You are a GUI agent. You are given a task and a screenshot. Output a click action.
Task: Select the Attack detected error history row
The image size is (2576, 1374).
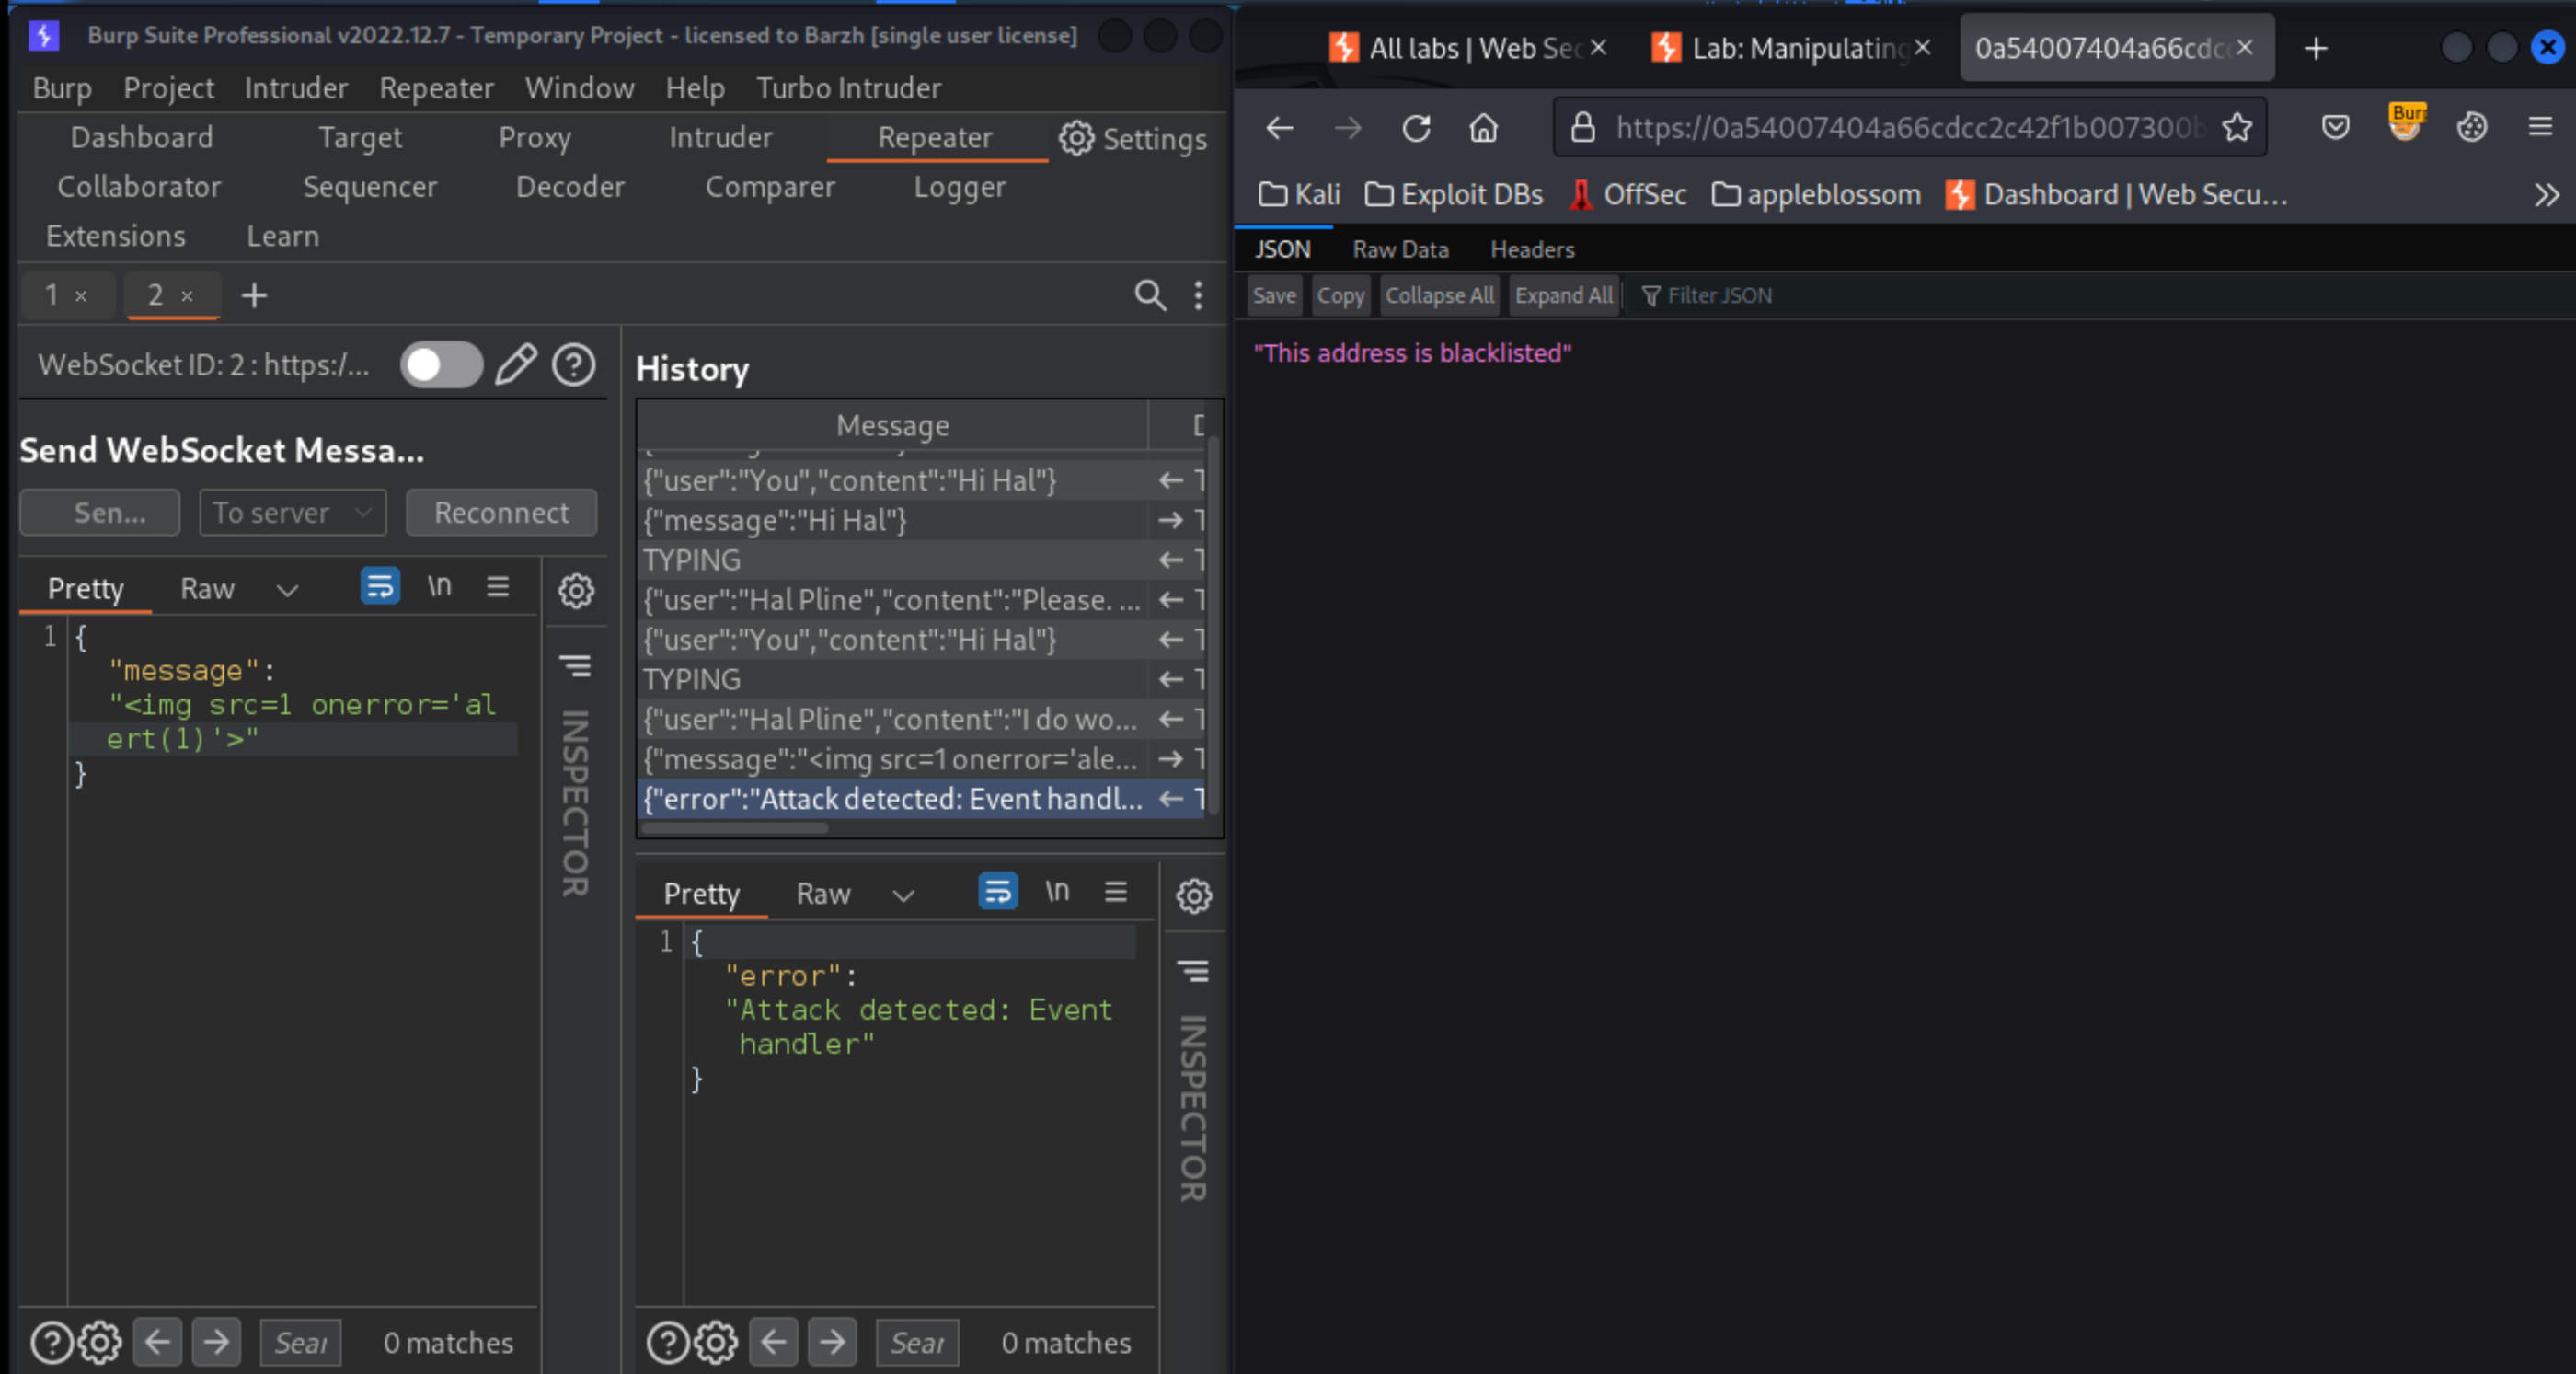(921, 799)
